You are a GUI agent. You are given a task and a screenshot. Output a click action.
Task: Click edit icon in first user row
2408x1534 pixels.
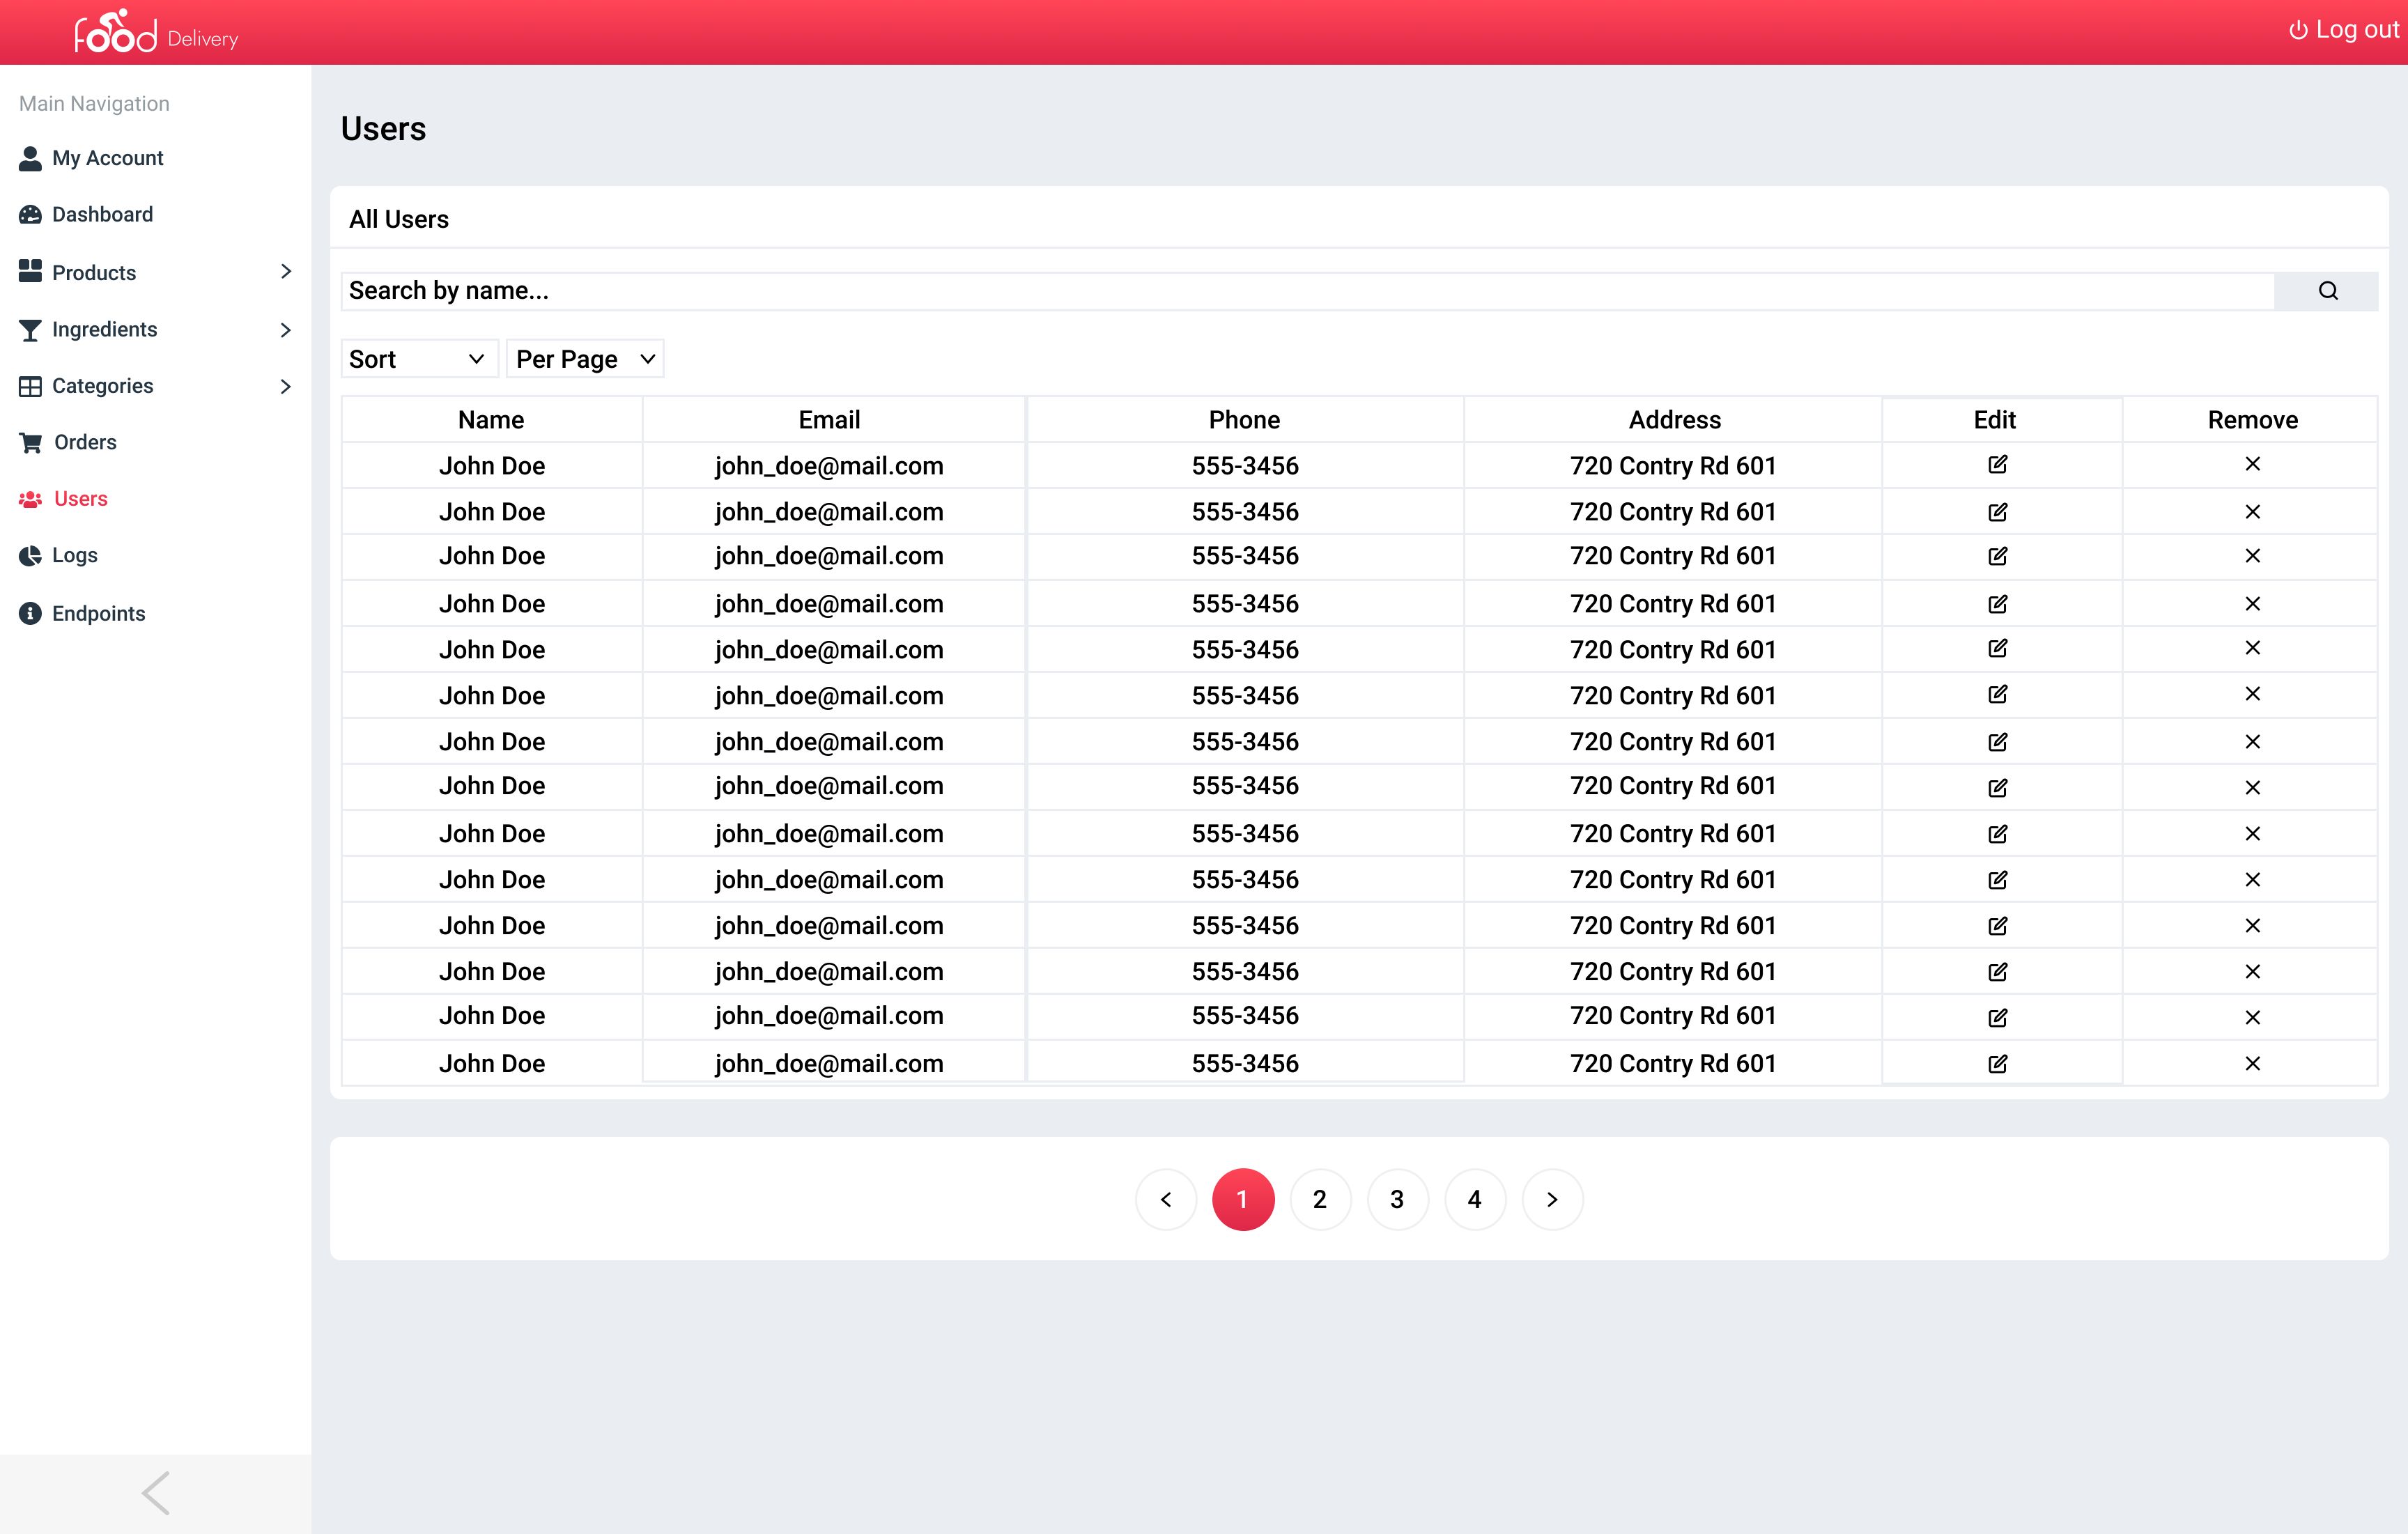pyautogui.click(x=1997, y=465)
